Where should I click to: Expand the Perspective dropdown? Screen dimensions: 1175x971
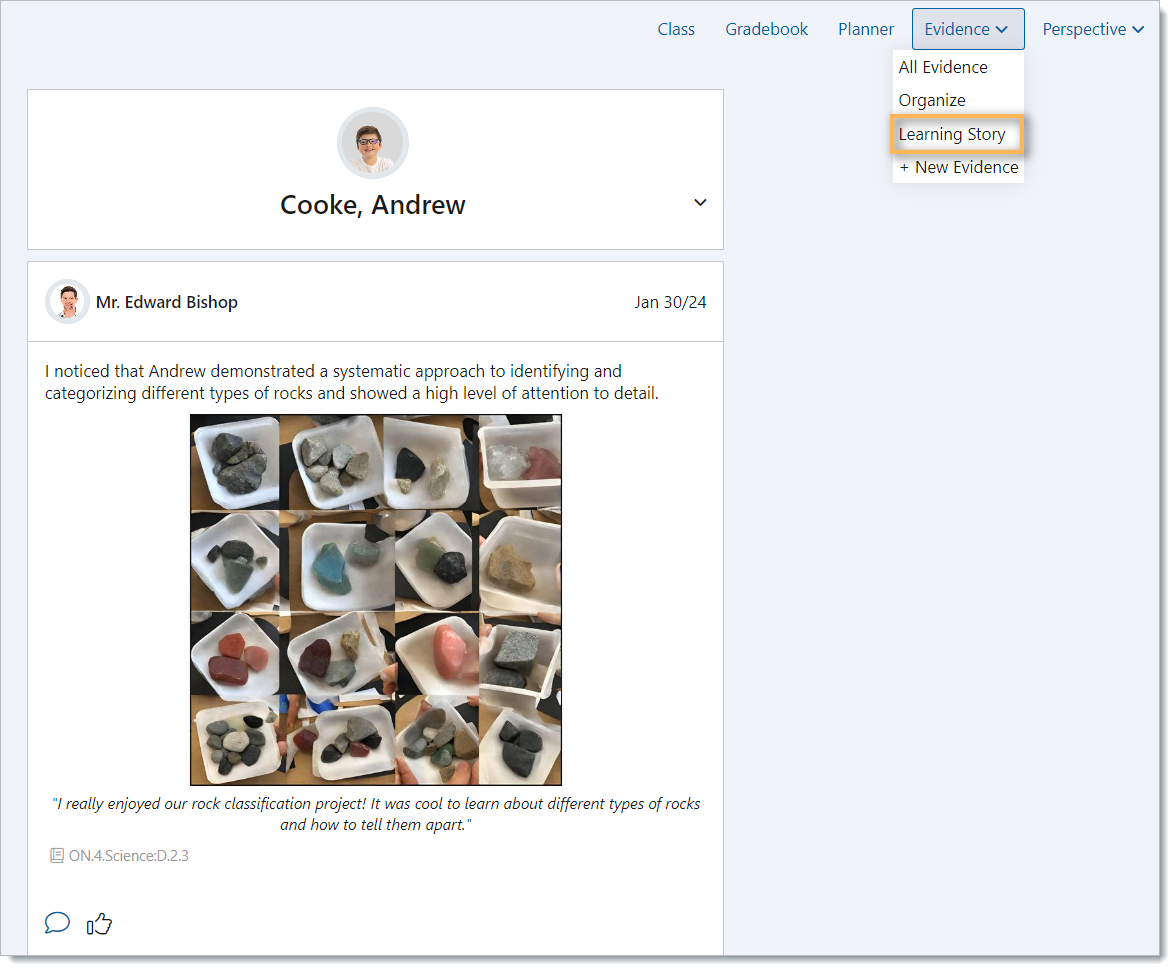click(x=1093, y=29)
